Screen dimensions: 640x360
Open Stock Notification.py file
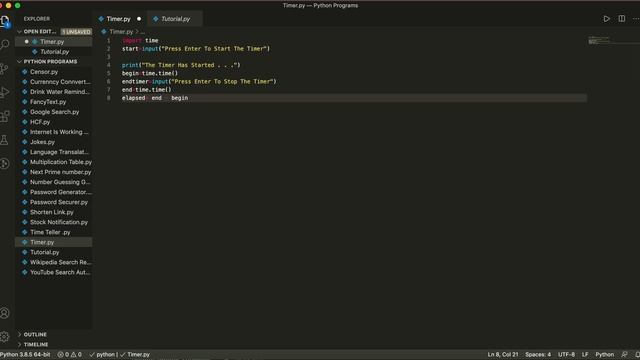pos(53,222)
